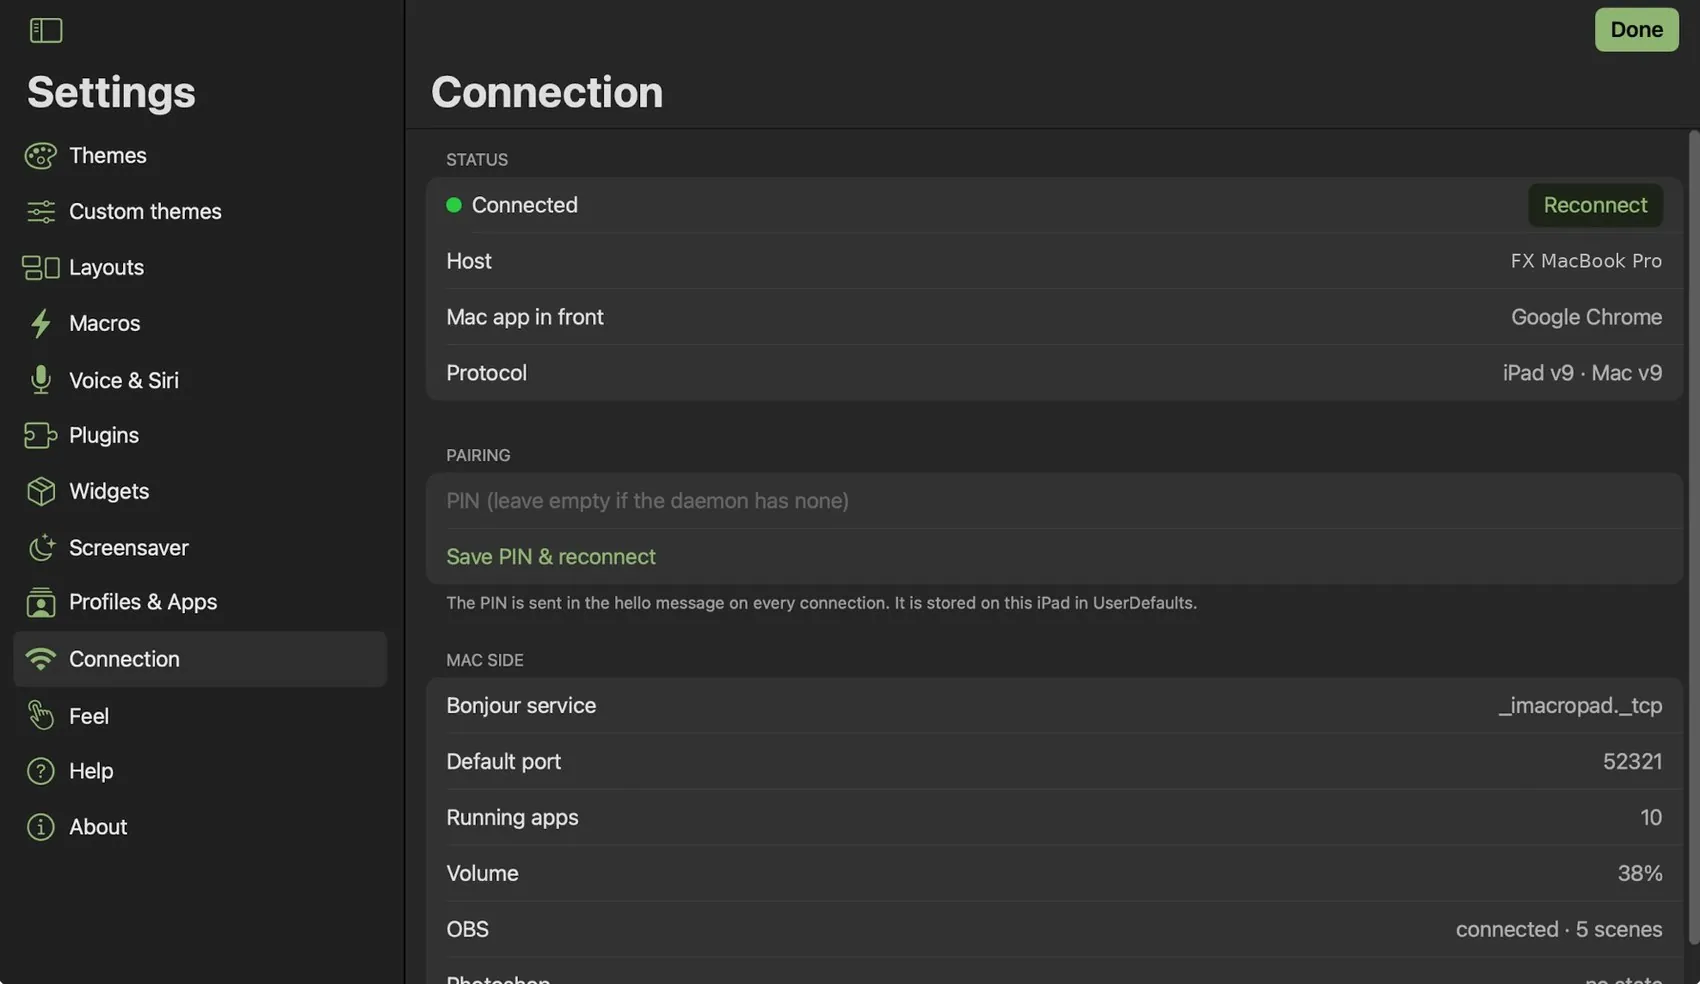Click 'Google Chrome' front app value
The height and width of the screenshot is (984, 1700).
point(1587,317)
